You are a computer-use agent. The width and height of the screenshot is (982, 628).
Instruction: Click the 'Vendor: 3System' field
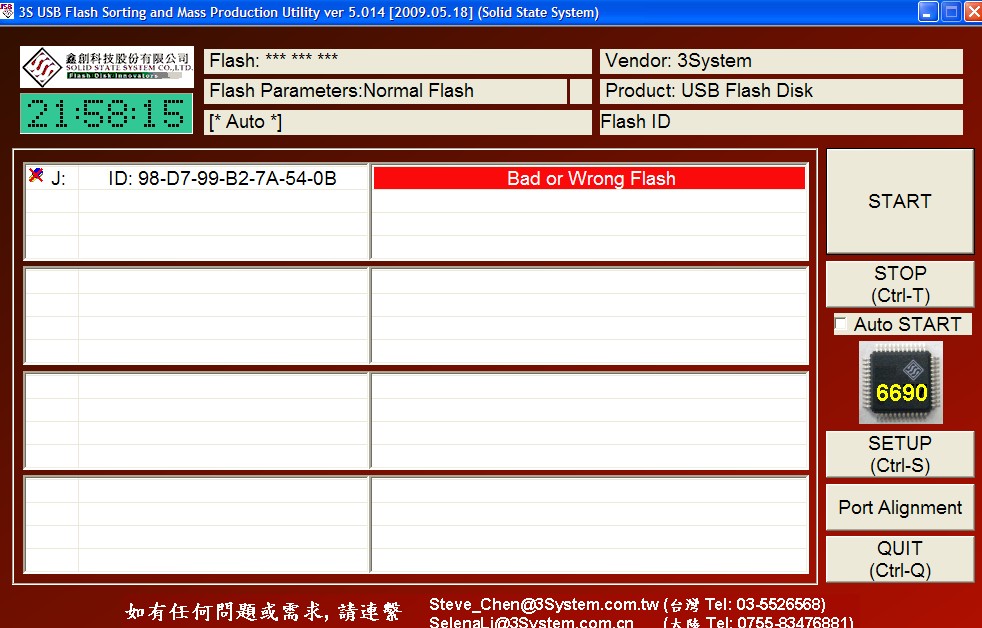pos(781,61)
